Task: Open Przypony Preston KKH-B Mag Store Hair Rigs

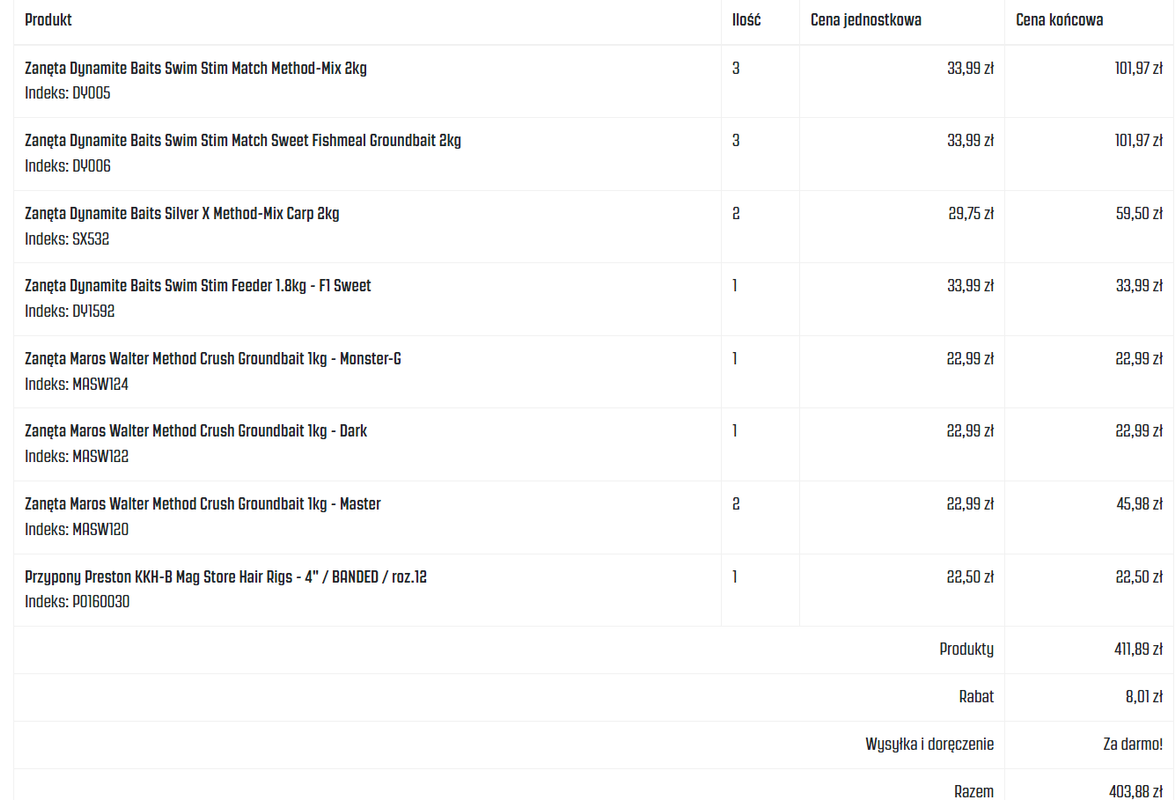Action: [226, 577]
